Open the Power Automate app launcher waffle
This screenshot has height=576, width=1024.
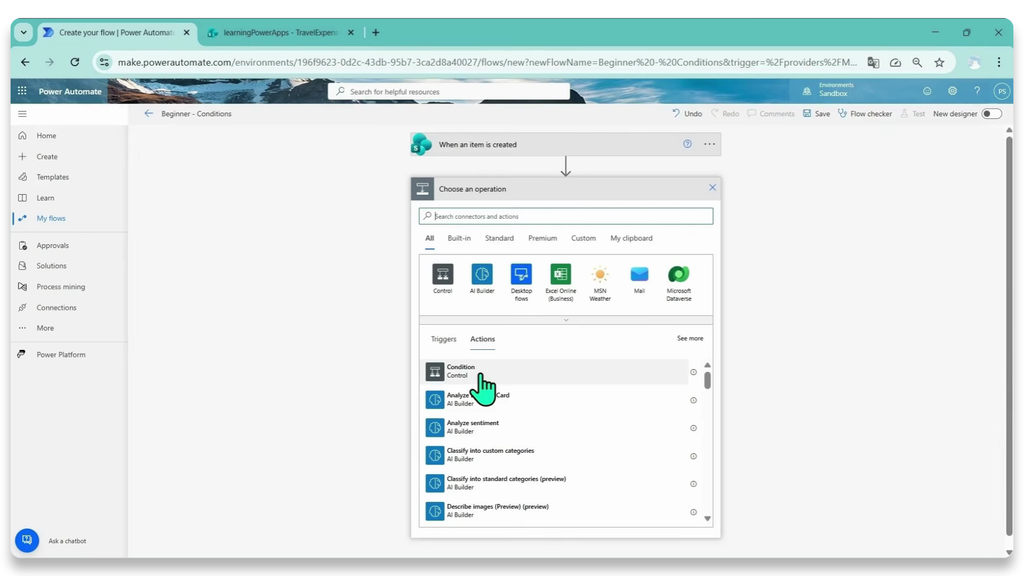[22, 91]
